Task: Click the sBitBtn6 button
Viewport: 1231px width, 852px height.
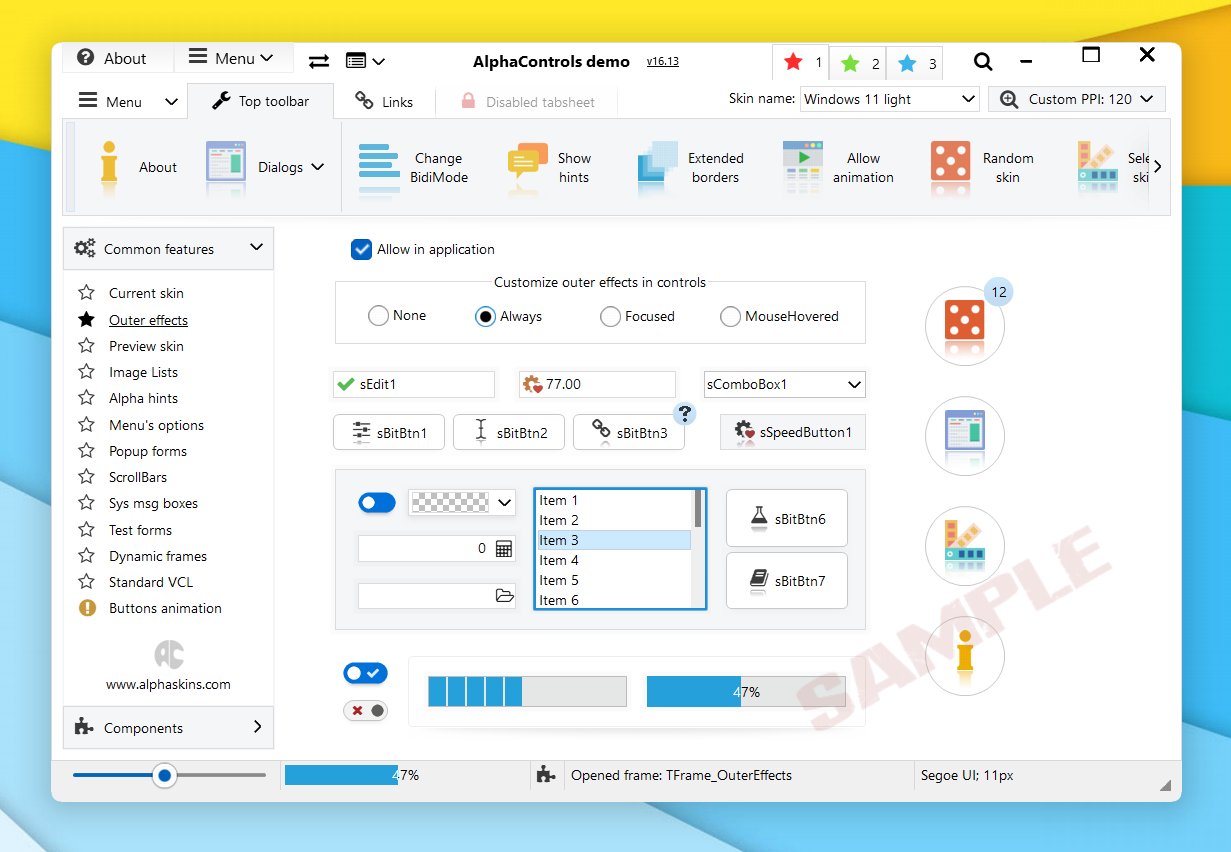Action: 787,518
